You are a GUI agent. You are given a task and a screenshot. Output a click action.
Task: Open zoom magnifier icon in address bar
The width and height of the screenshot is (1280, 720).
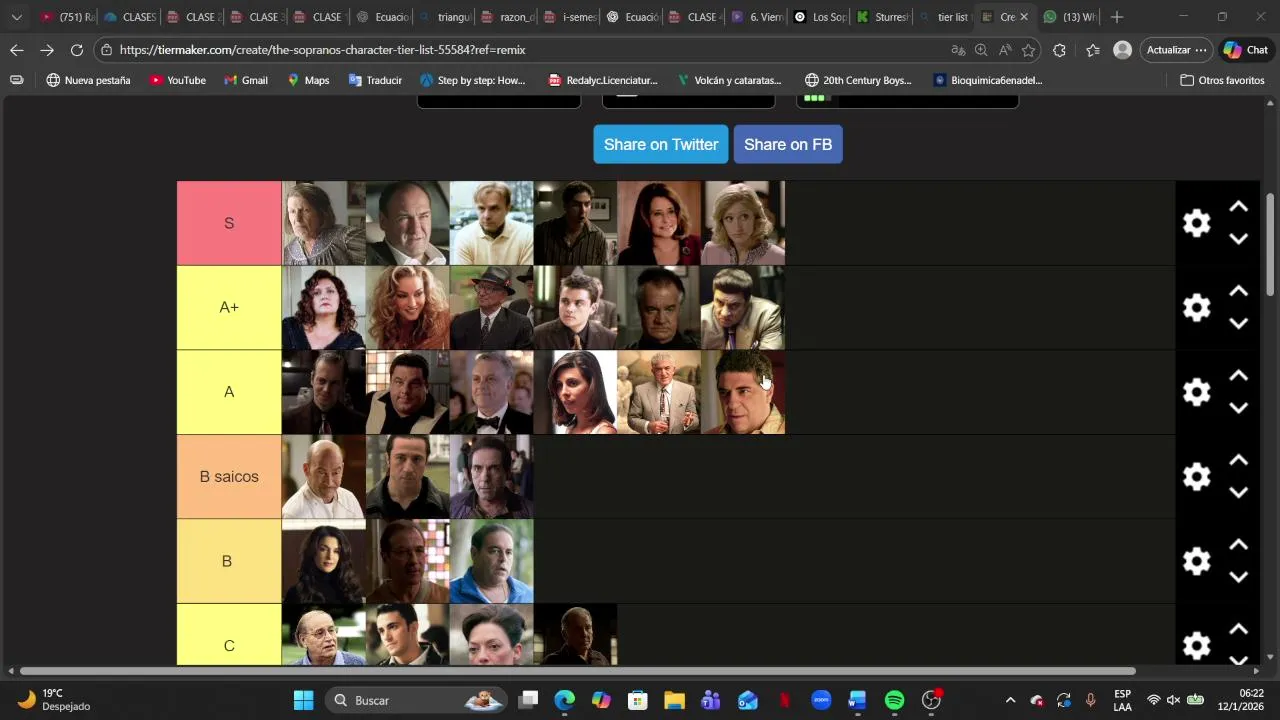tap(981, 50)
